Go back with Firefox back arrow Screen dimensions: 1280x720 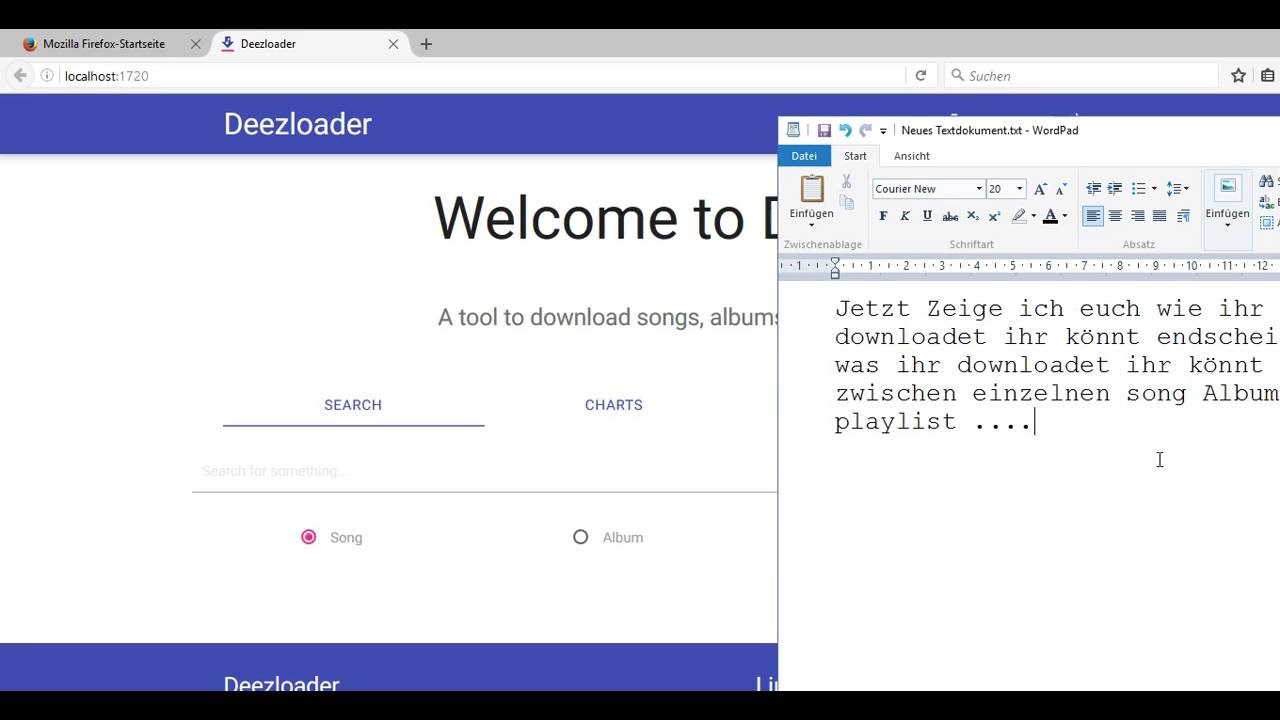[20, 75]
